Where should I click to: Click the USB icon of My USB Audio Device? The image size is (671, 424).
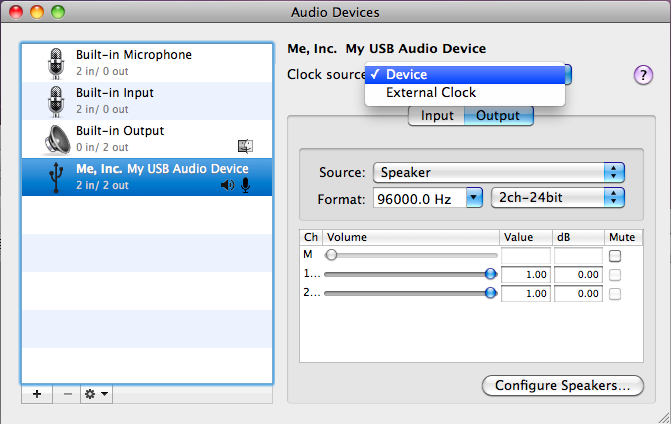54,177
